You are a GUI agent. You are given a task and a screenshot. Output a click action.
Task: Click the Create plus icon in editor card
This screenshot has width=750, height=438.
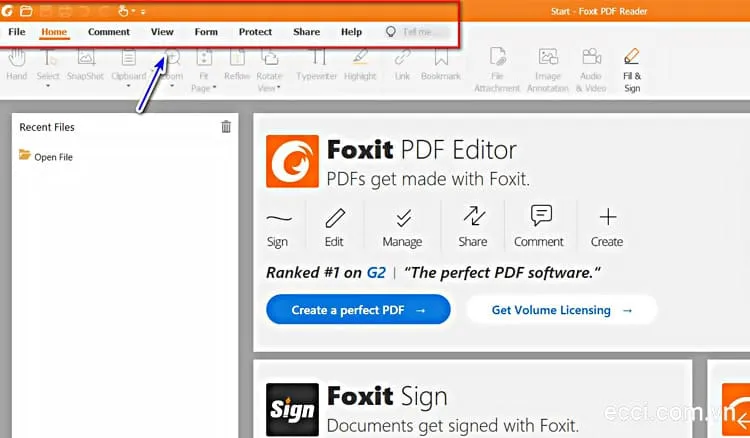point(608,217)
